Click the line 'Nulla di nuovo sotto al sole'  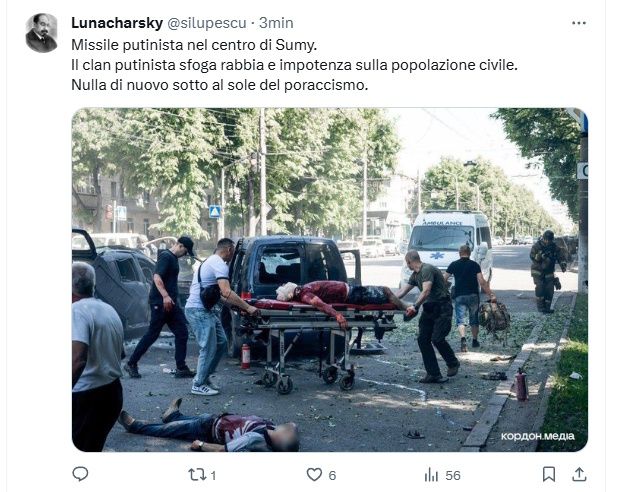(220, 85)
